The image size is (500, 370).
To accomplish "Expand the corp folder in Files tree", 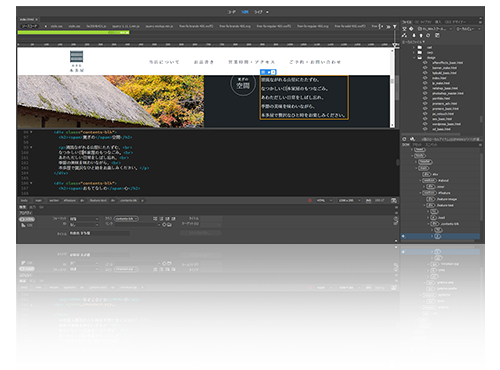I will pos(414,52).
